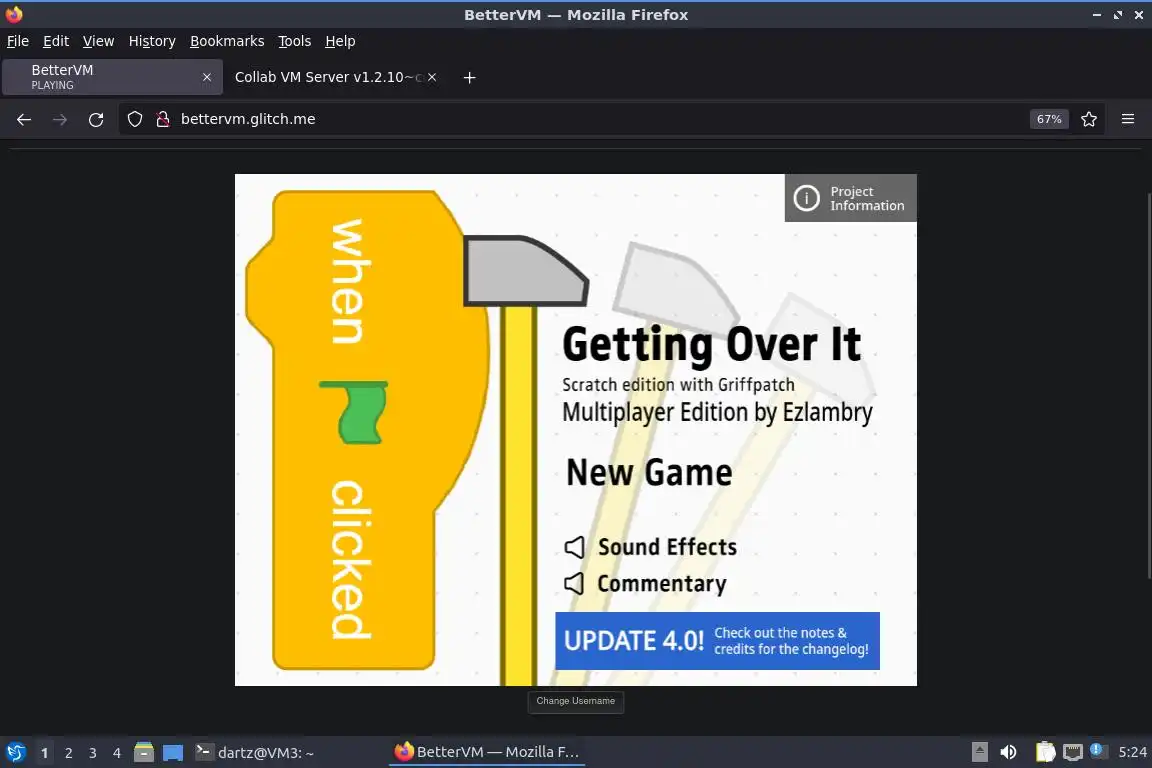
Task: Open the Tools menu
Action: click(x=295, y=41)
